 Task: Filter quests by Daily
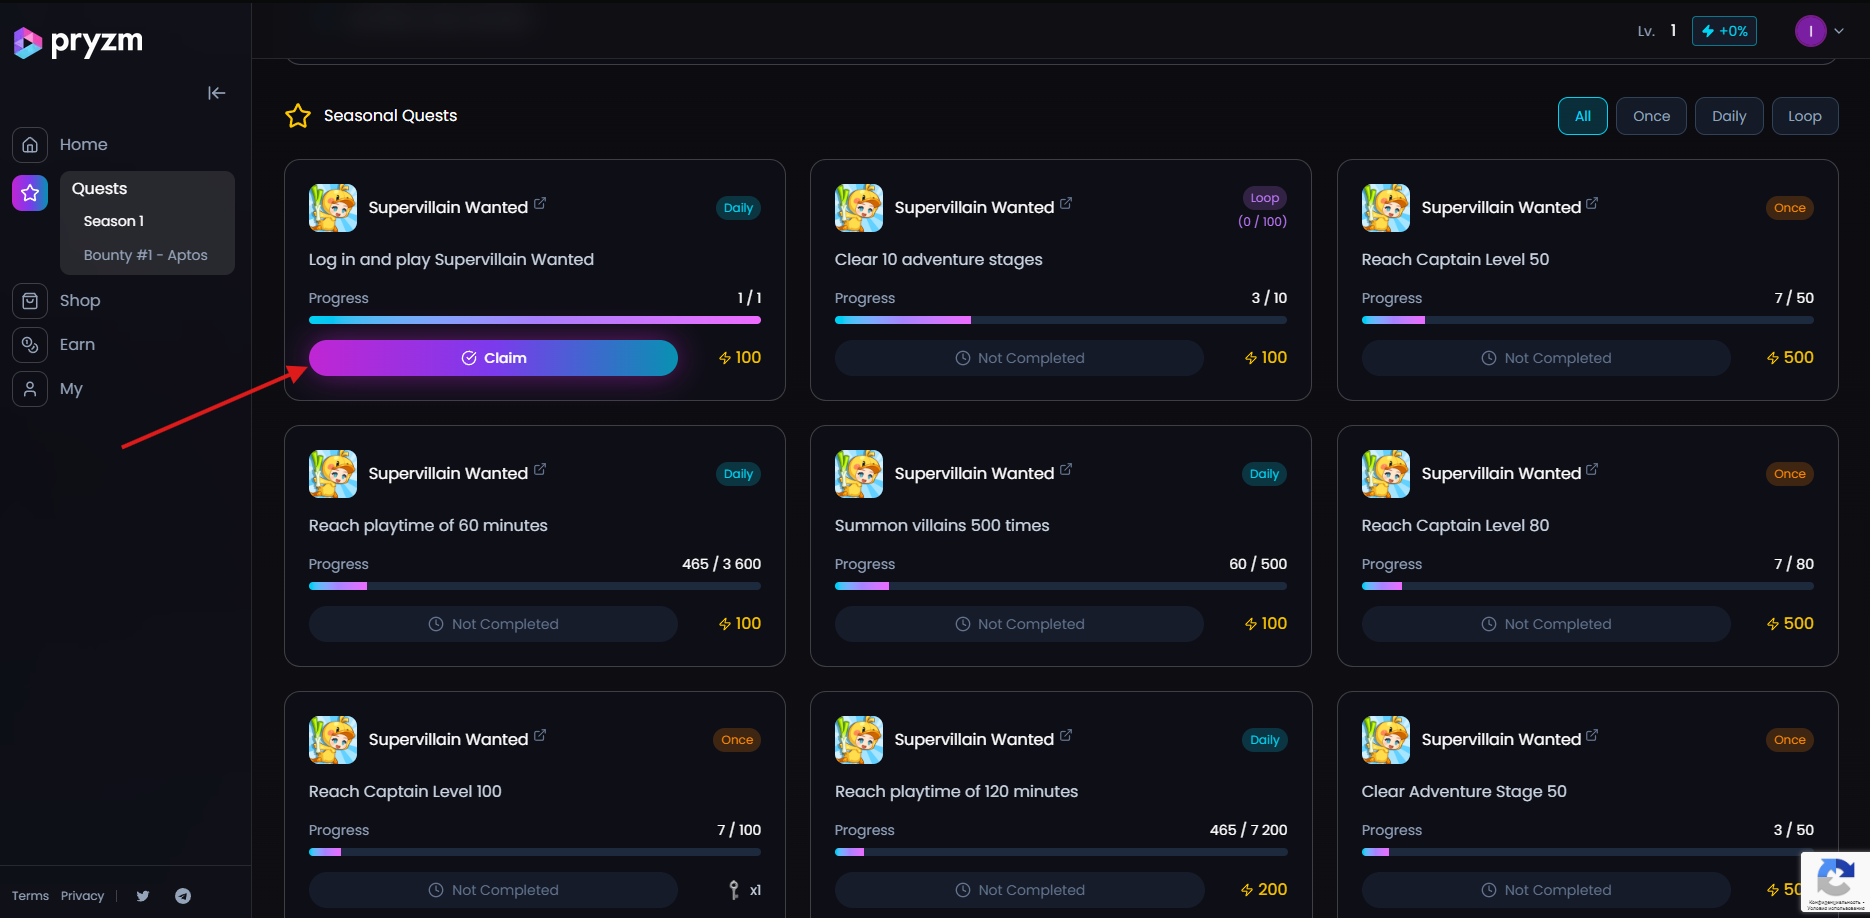[x=1728, y=116]
